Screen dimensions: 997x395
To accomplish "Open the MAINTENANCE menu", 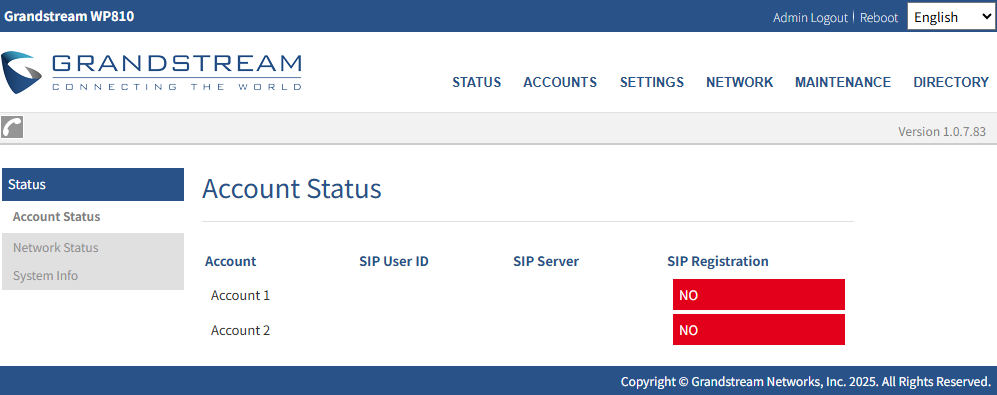I will (x=842, y=82).
